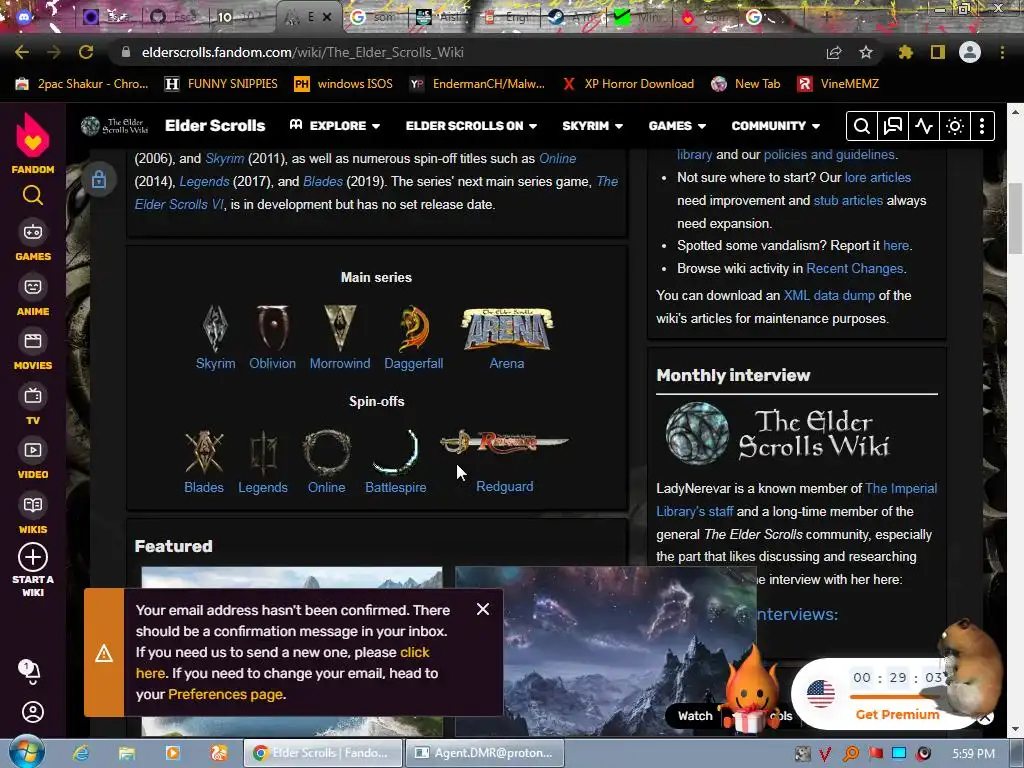Open the Online ouroboros logo
The height and width of the screenshot is (768, 1024).
tap(327, 452)
